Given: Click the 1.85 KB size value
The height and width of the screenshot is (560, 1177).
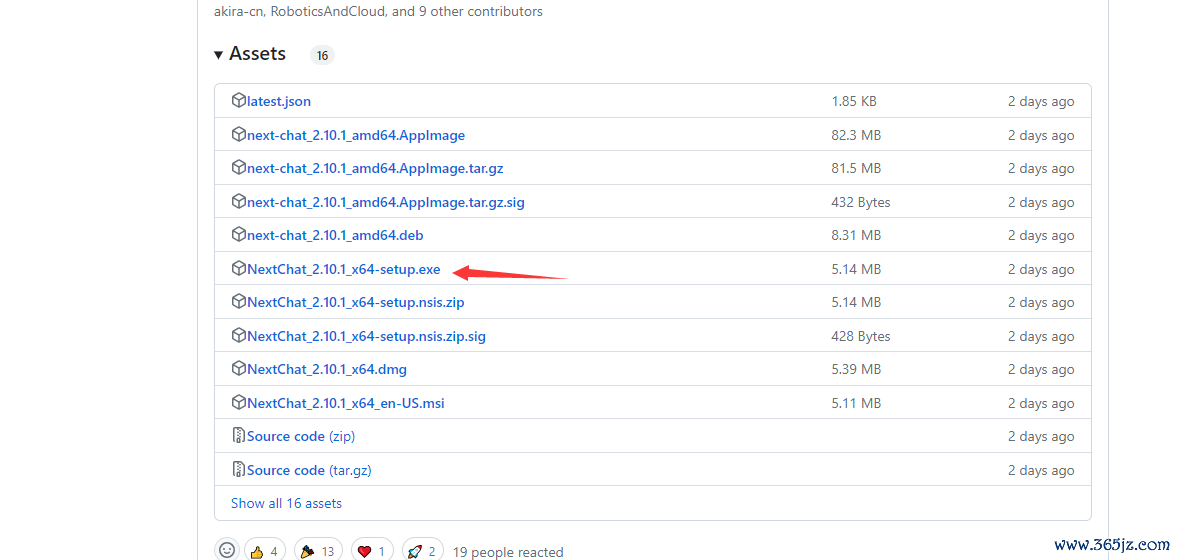Looking at the screenshot, I should click(854, 101).
